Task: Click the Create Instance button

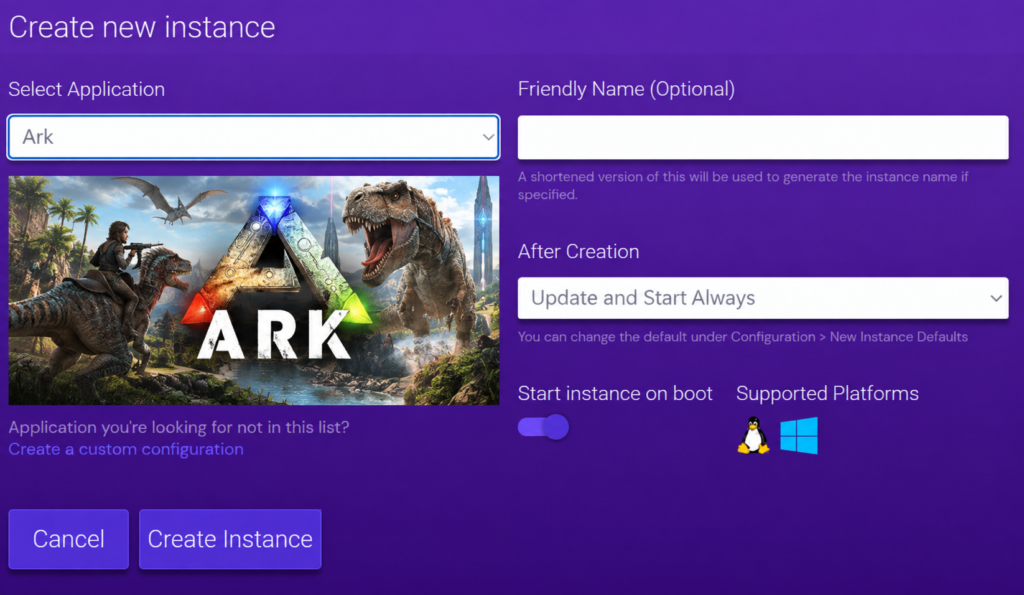Action: 230,539
